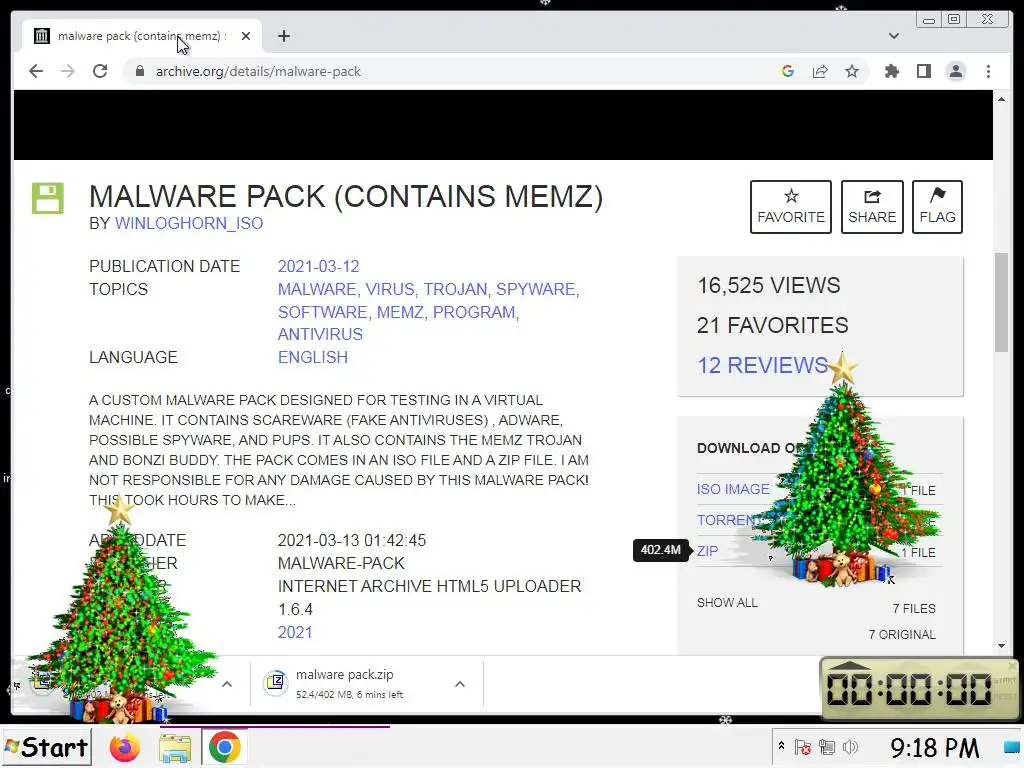Click the 9:18 PM taskbar clock
Viewport: 1024px width, 768px height.
tap(934, 747)
